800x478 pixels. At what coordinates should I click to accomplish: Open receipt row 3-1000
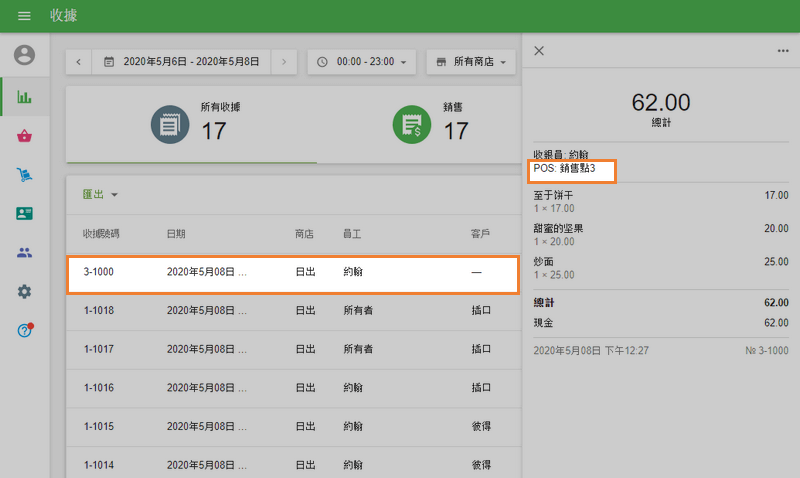(x=292, y=272)
